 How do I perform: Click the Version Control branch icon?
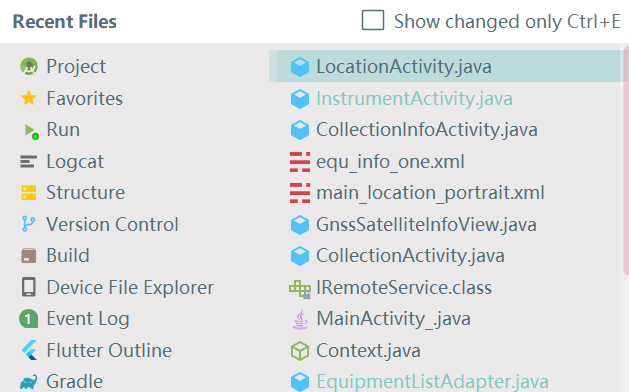coord(28,224)
